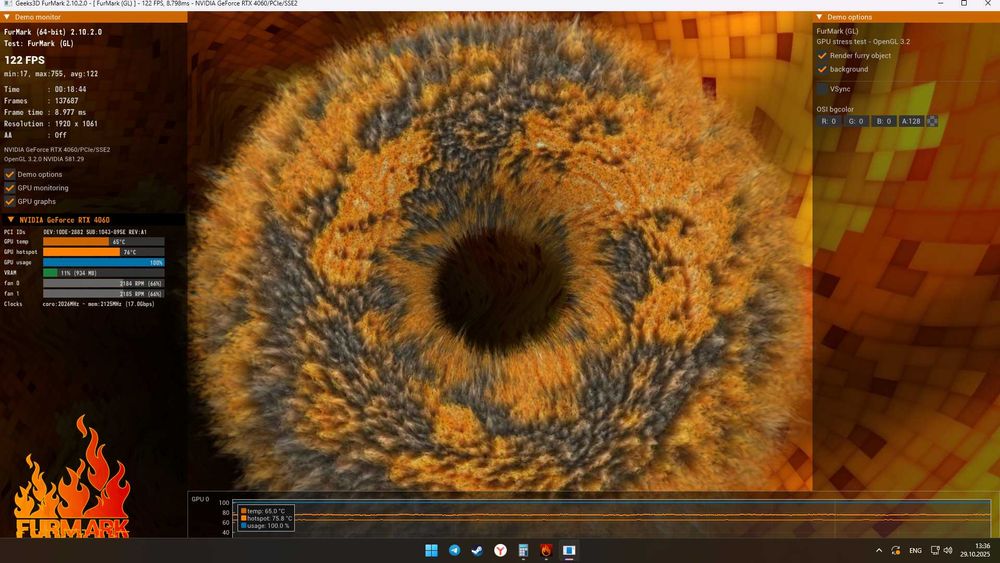1000x563 pixels.
Task: Click the GPU stress test - OpenGL 3.2 text
Action: coord(864,41)
